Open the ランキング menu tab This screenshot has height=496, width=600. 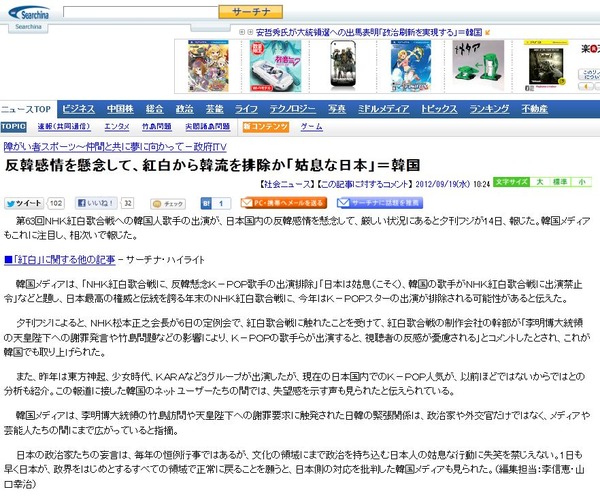coord(489,109)
